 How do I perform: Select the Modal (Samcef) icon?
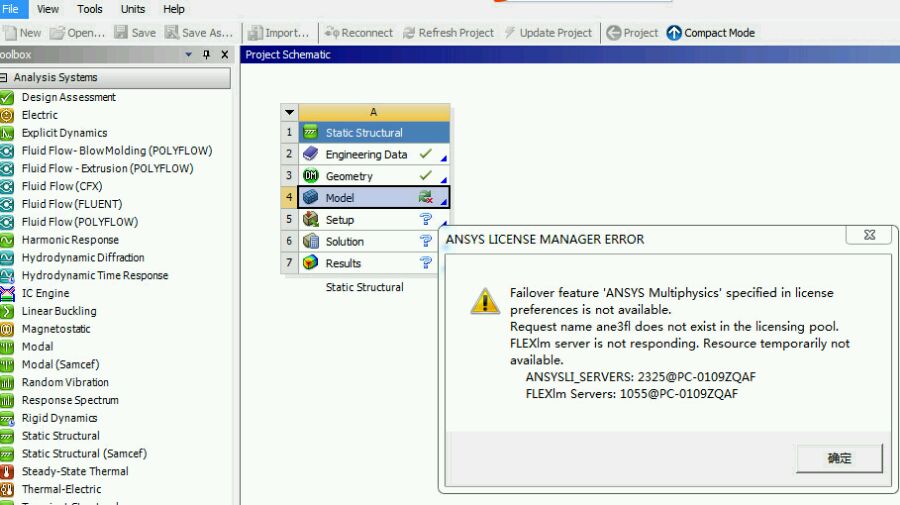pos(7,364)
